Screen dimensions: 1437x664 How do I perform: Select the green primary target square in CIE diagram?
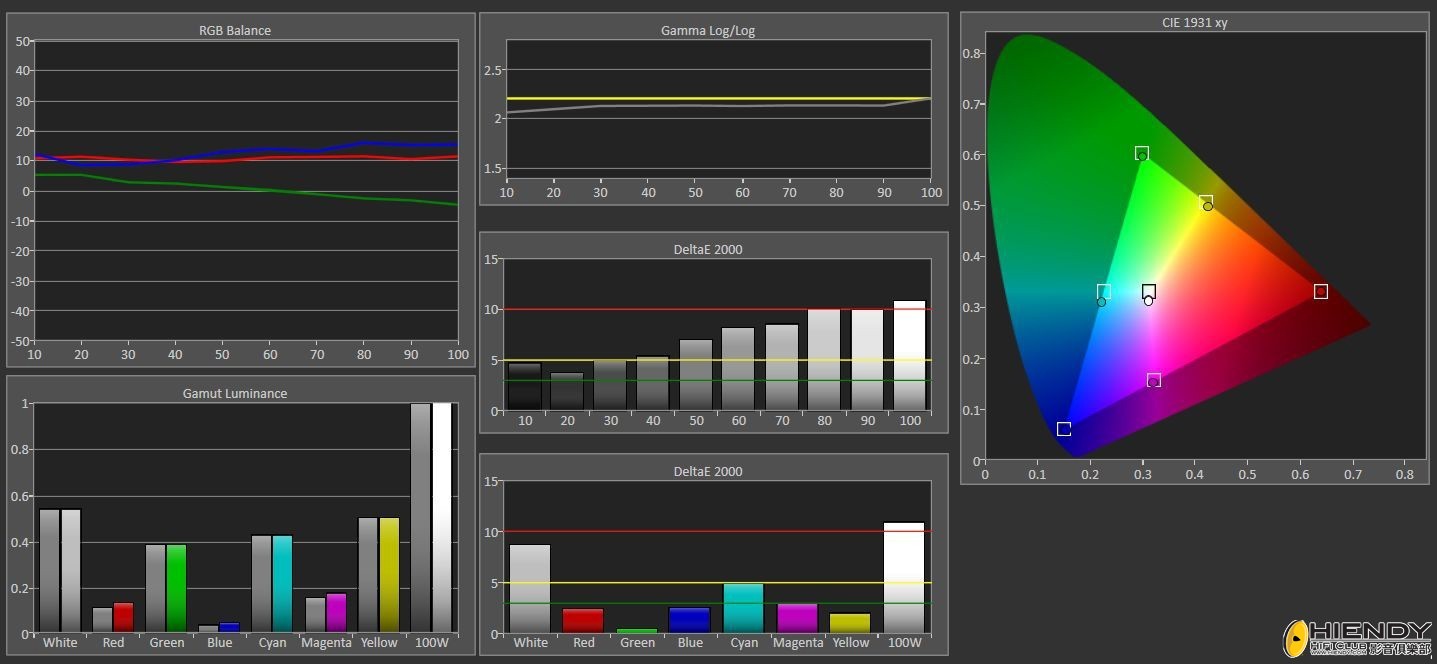point(1142,153)
